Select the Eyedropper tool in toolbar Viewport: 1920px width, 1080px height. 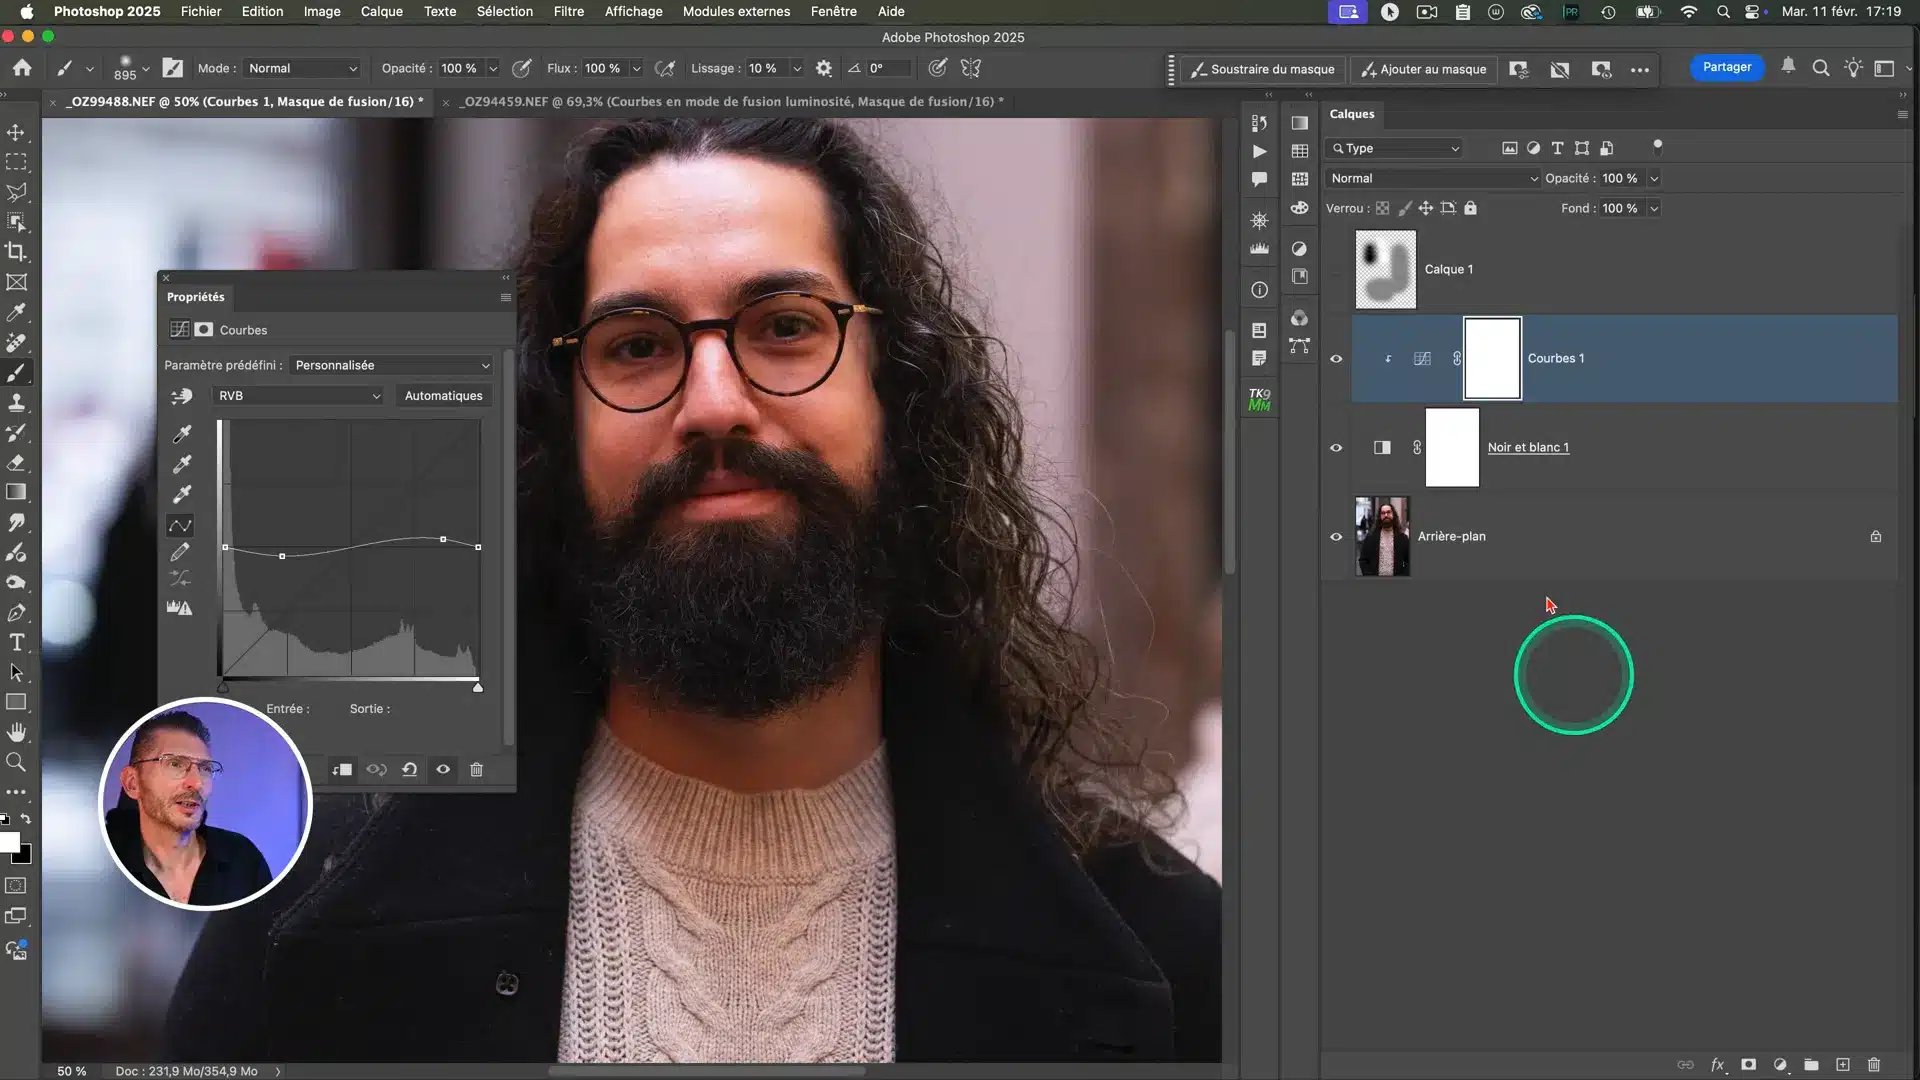coord(16,312)
